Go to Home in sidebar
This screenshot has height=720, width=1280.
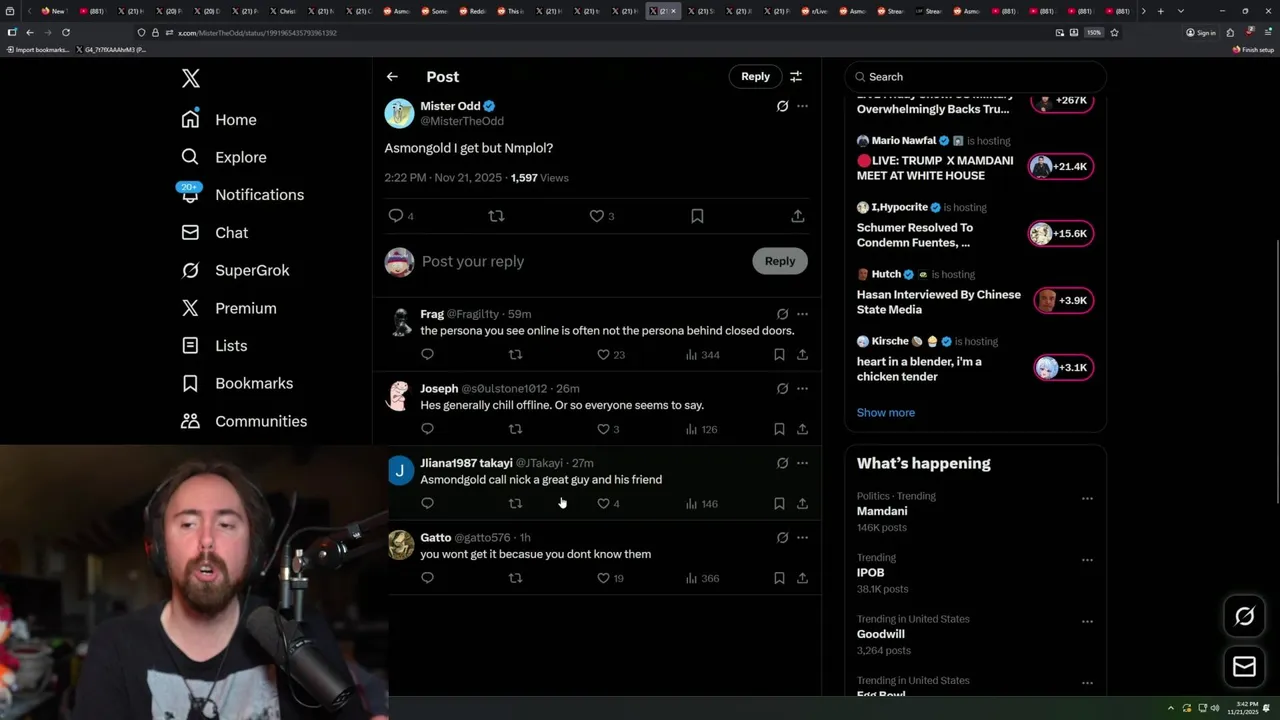click(219, 120)
